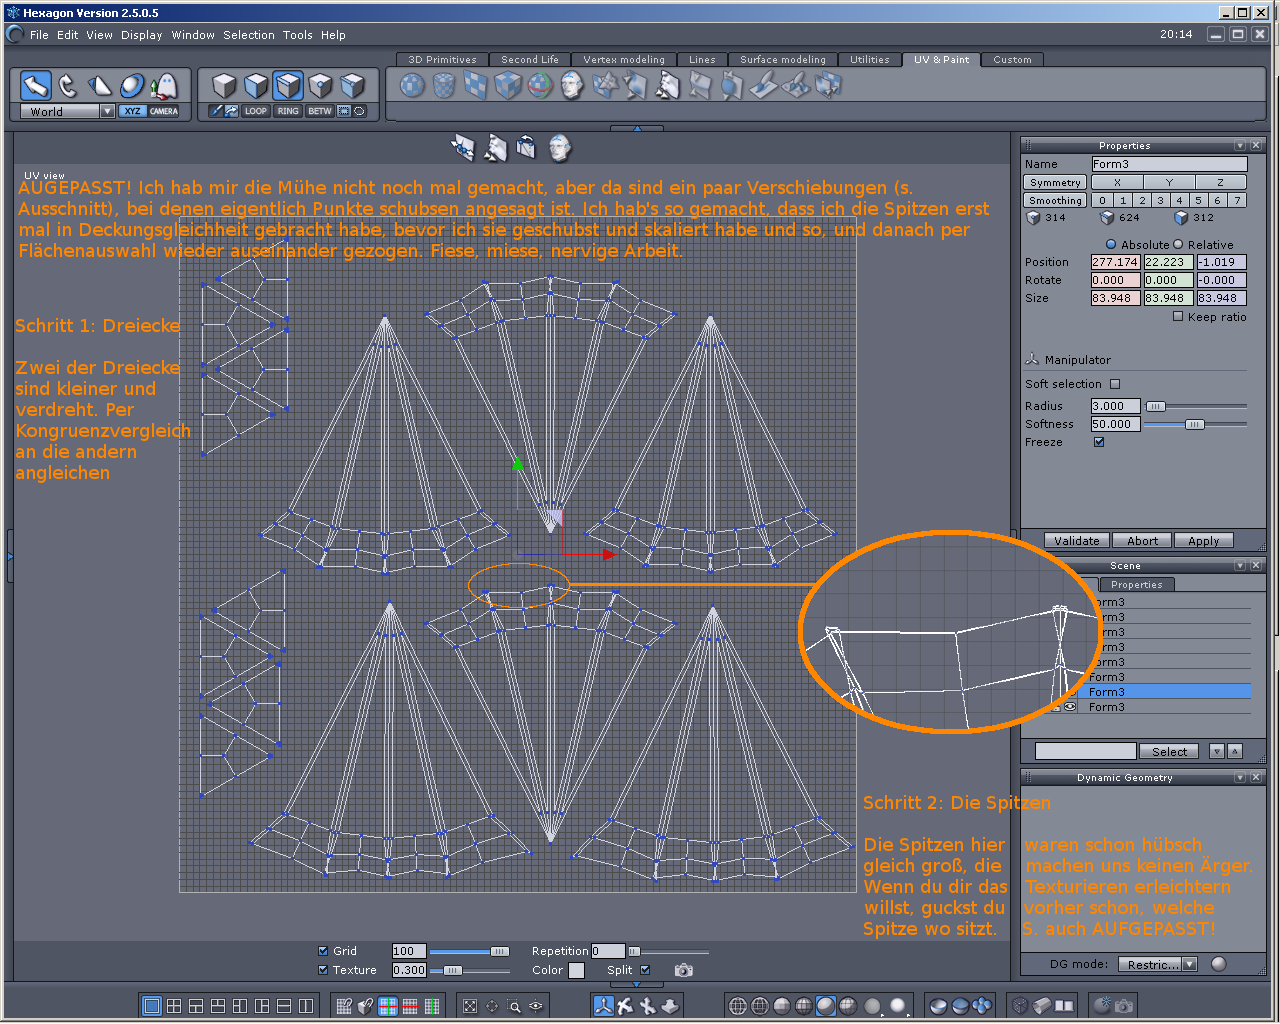
Task: Click the RING selection button
Action: tap(288, 111)
